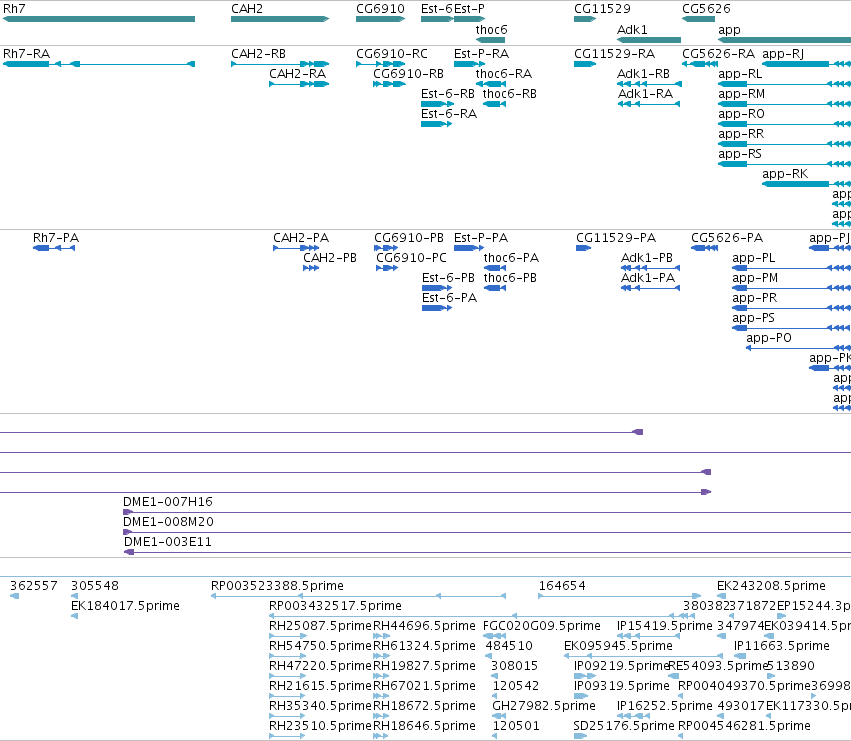Select the Adk1 gene label

tap(632, 30)
